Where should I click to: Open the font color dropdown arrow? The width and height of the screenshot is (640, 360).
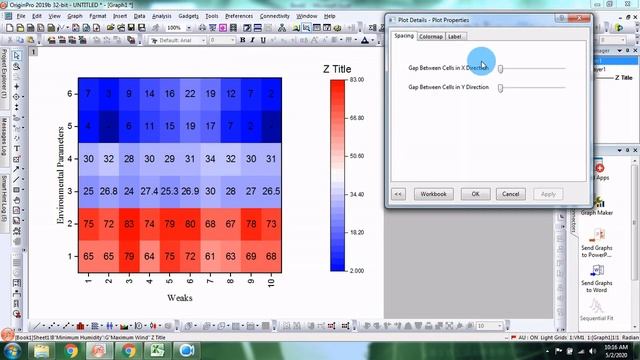pos(373,40)
